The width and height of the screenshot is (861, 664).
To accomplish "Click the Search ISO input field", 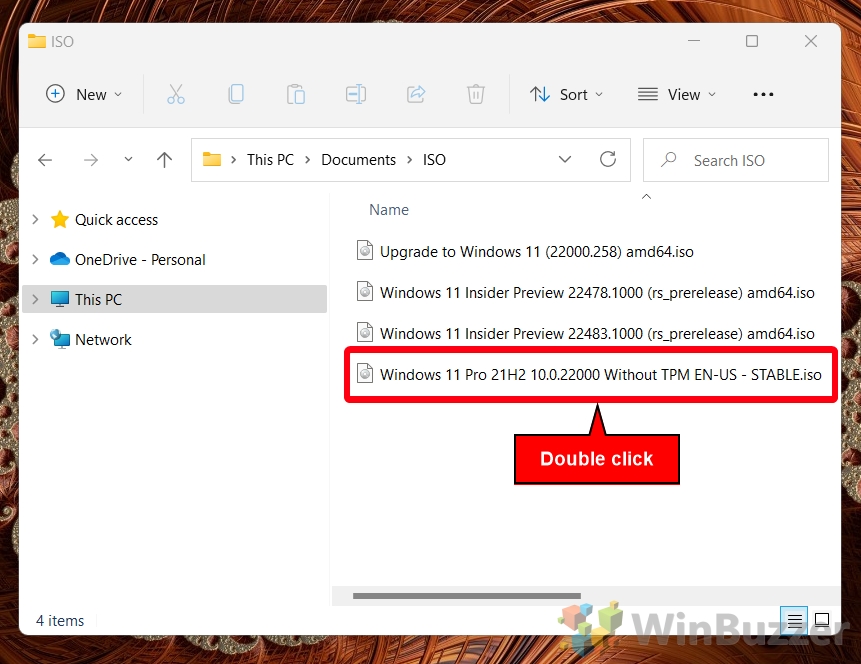I will [x=735, y=159].
